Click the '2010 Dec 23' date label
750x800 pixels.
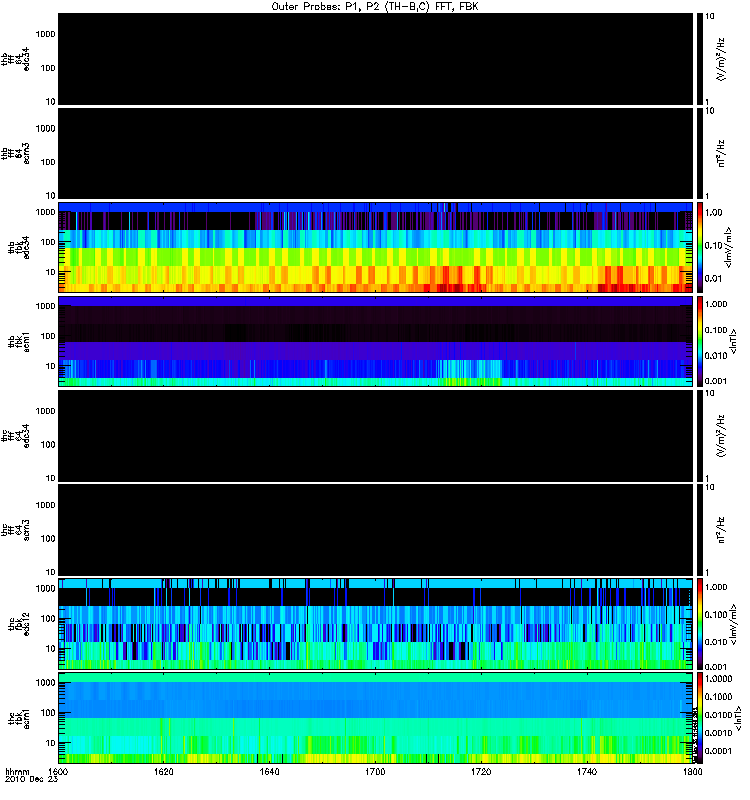(31, 779)
